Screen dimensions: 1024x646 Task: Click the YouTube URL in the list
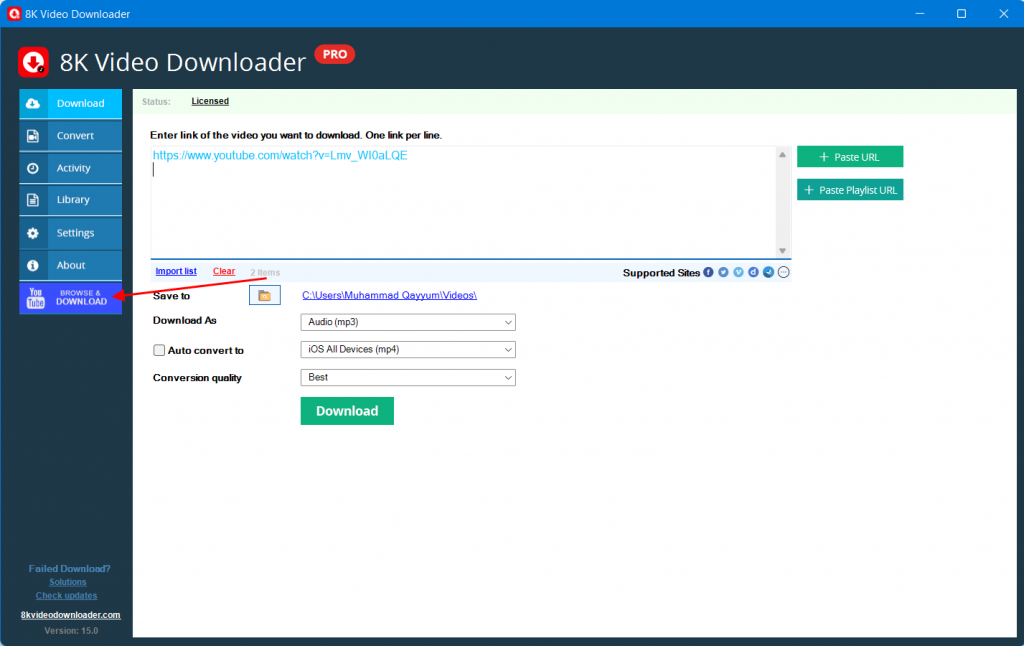tap(280, 155)
